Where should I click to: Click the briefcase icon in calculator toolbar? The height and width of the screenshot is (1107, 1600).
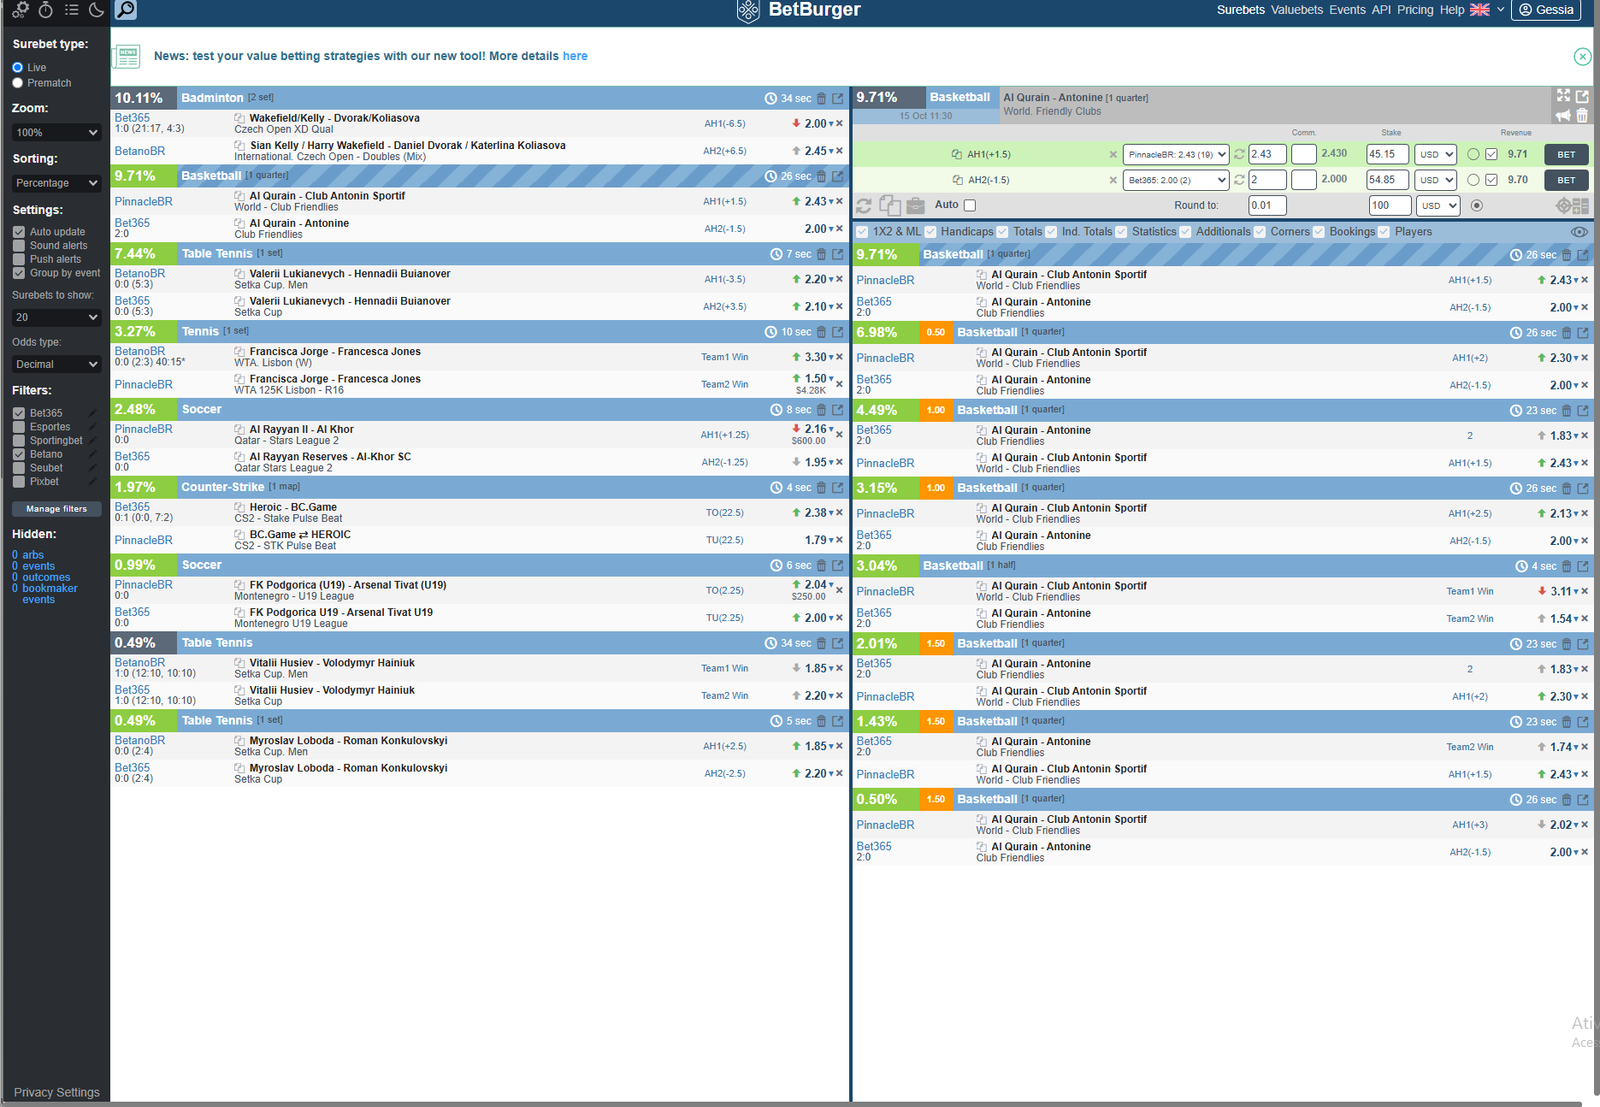tap(915, 206)
